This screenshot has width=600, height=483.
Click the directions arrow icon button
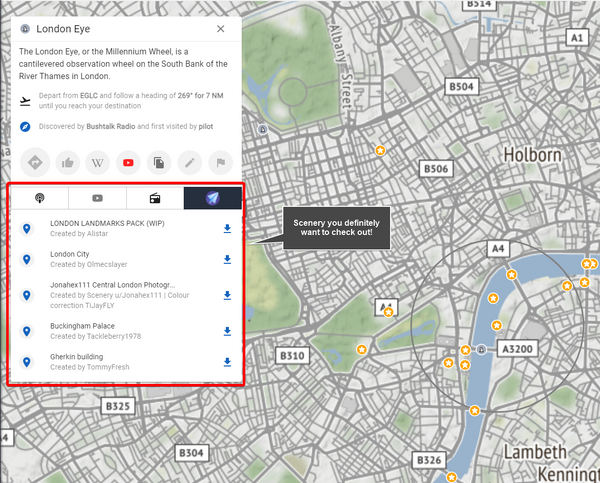(36, 162)
